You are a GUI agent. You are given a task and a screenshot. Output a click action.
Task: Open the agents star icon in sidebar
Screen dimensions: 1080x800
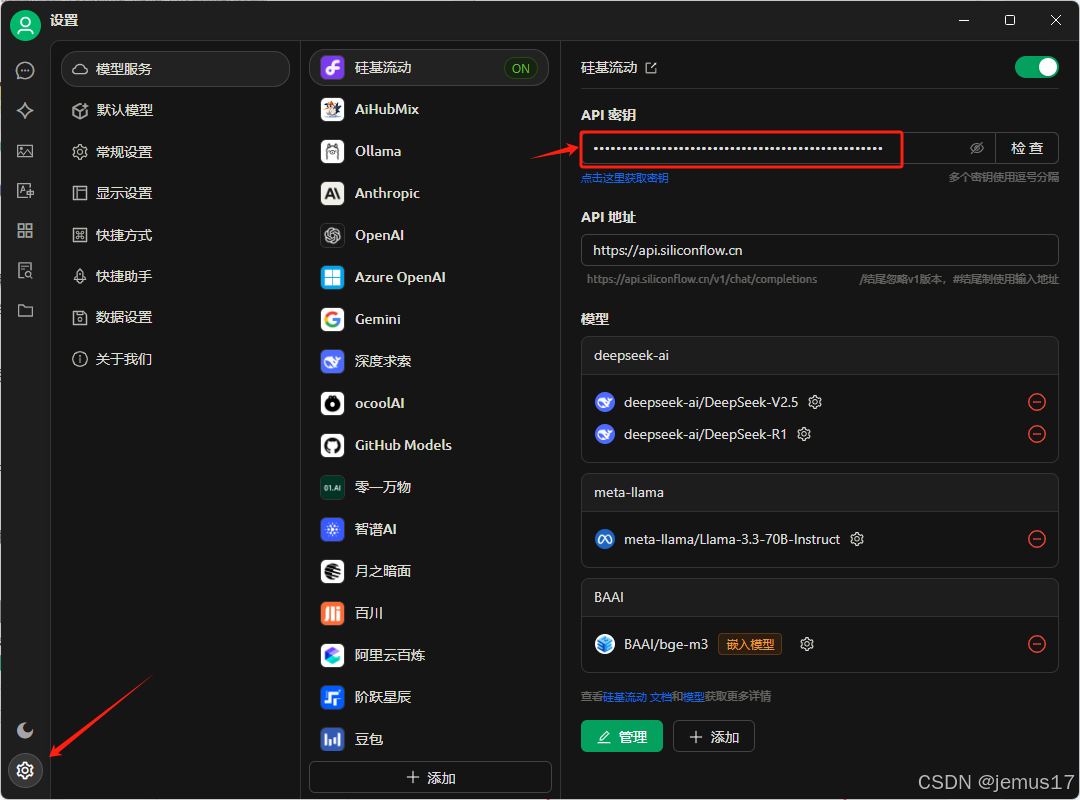[25, 110]
